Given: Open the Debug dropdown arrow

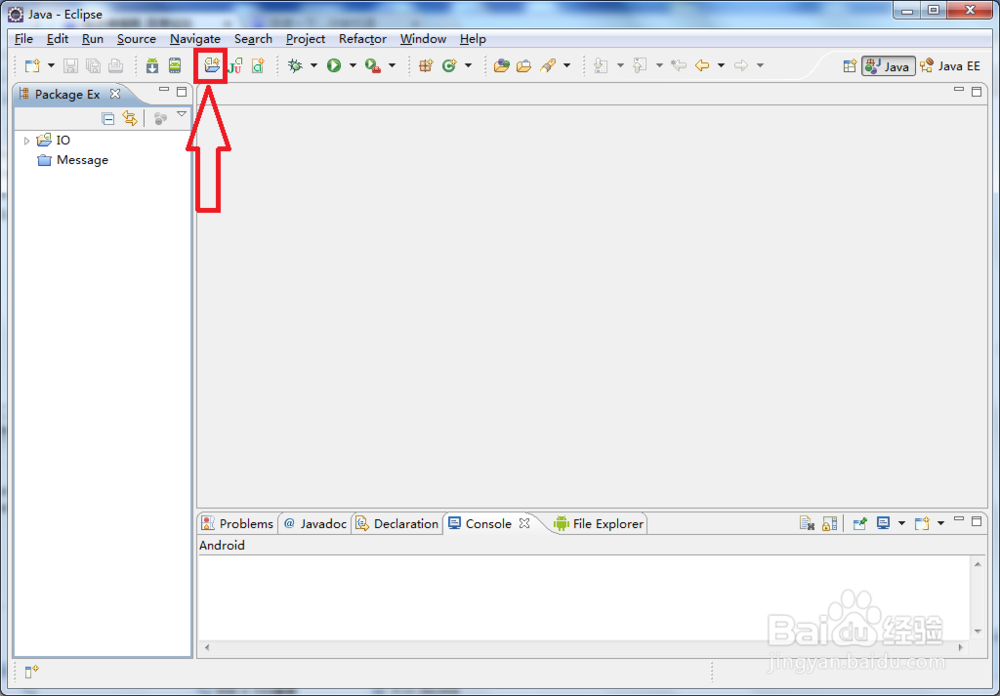Looking at the screenshot, I should pyautogui.click(x=314, y=65).
